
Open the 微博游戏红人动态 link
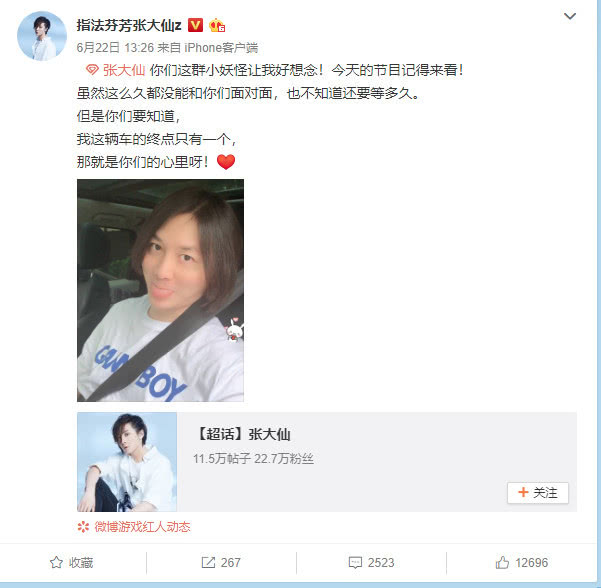(x=142, y=527)
